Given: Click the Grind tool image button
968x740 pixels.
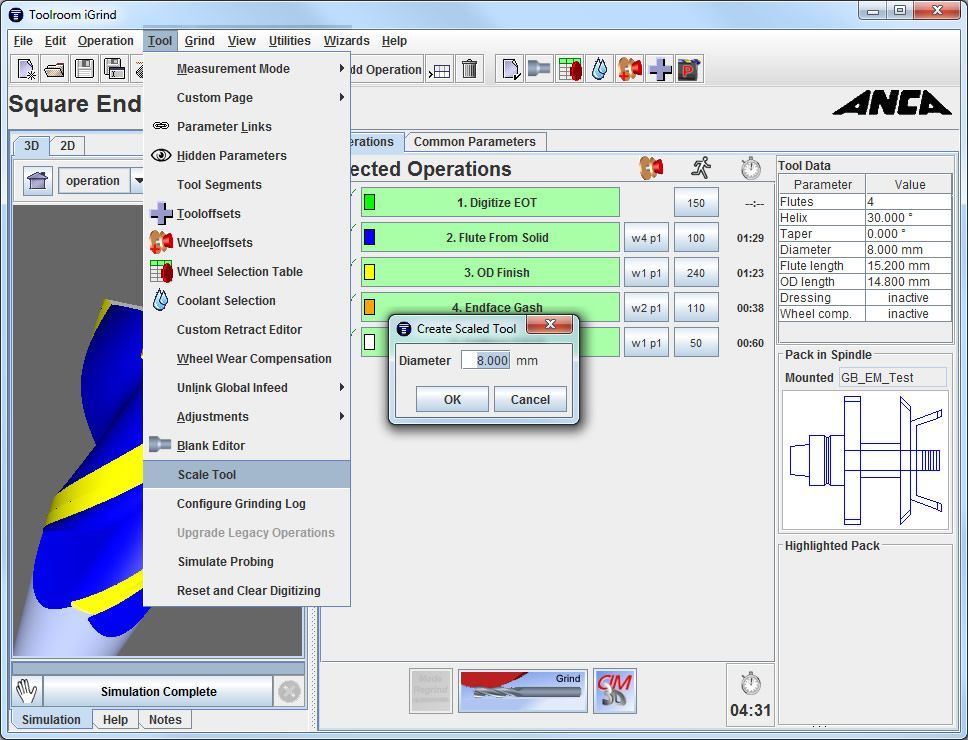Looking at the screenshot, I should tap(522, 691).
